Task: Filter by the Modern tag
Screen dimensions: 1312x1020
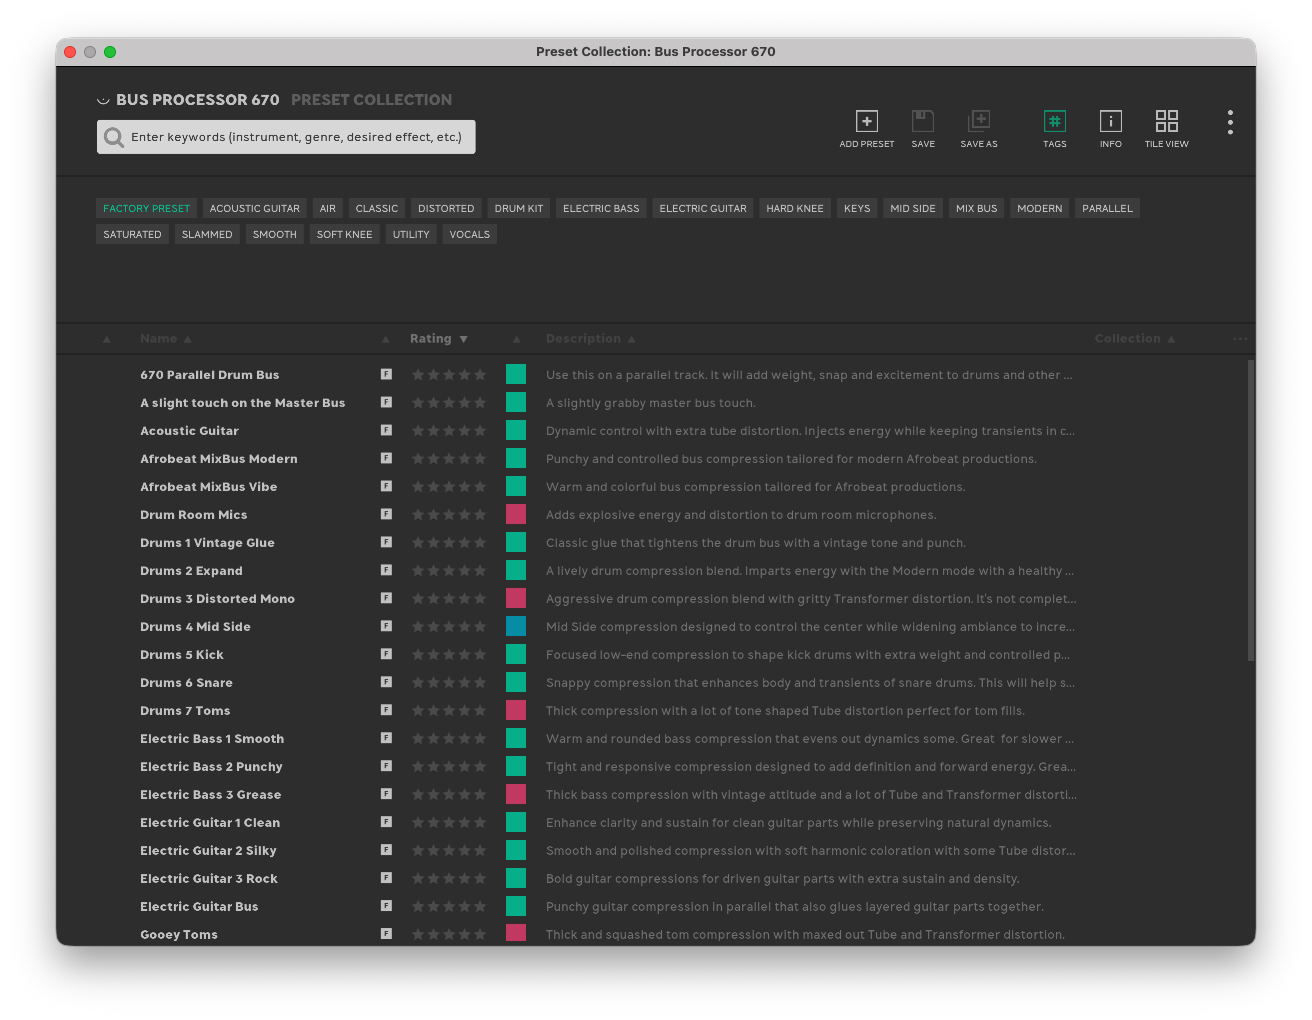Action: [1040, 208]
